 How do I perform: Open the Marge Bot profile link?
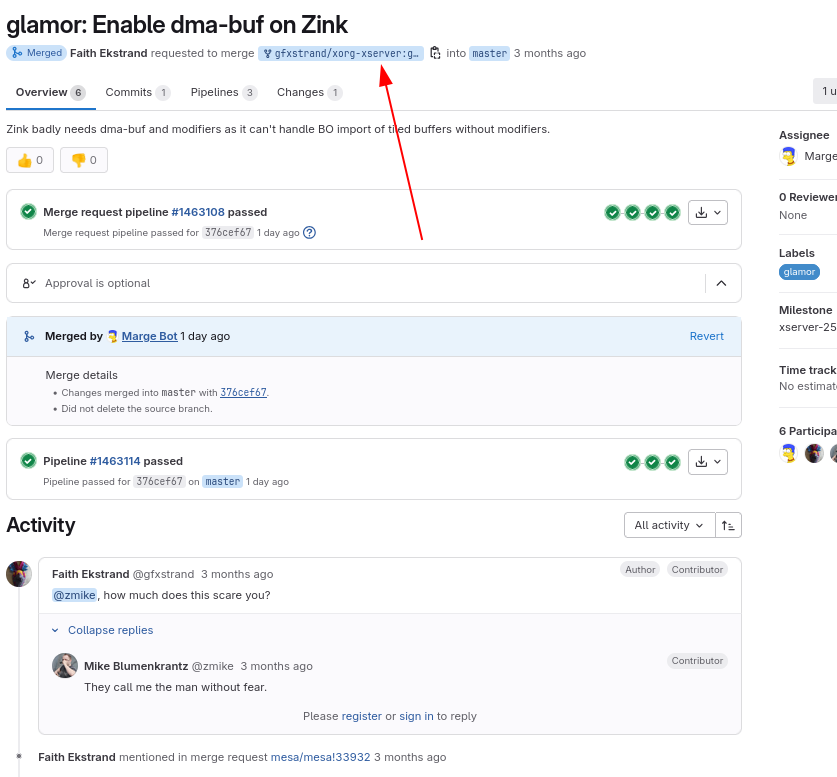coord(149,336)
